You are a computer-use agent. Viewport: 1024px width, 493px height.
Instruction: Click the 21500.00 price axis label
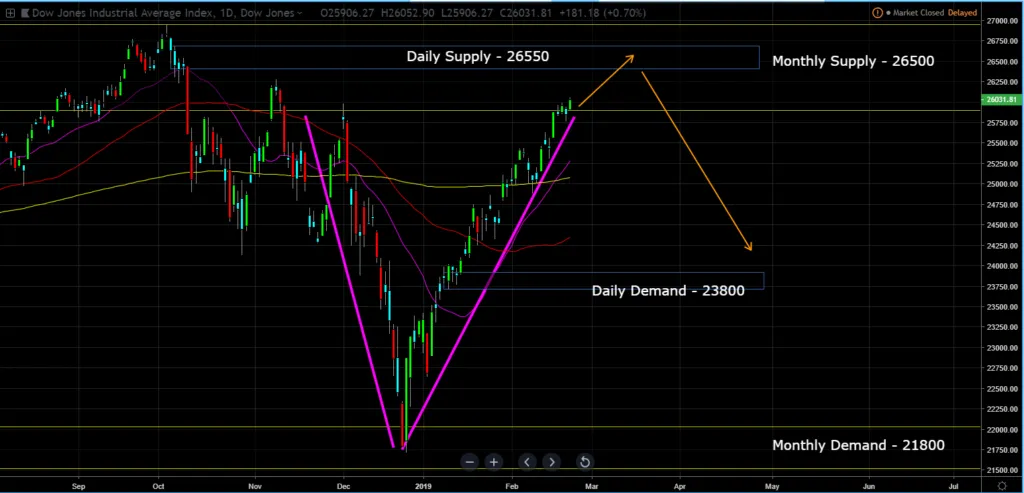1002,470
